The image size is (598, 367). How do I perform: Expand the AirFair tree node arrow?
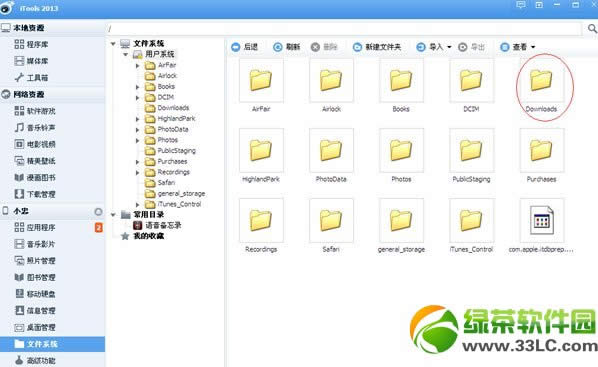[x=138, y=66]
